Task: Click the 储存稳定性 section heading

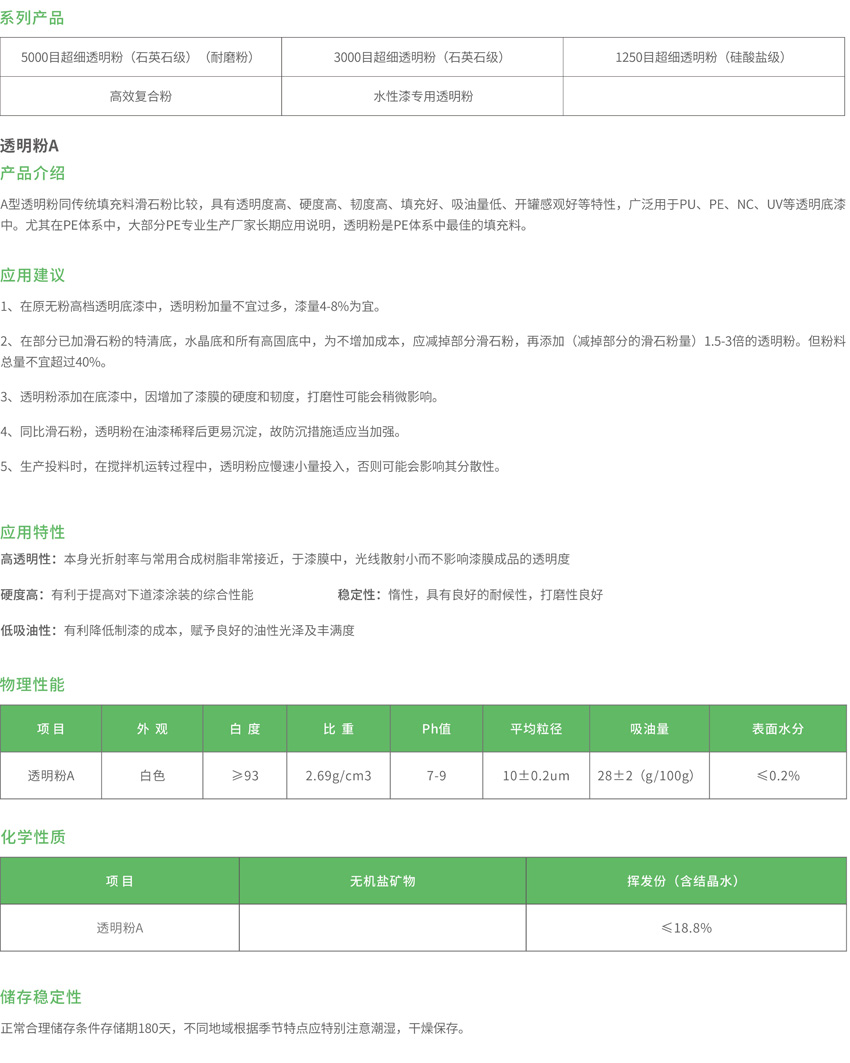Action: pyautogui.click(x=40, y=997)
